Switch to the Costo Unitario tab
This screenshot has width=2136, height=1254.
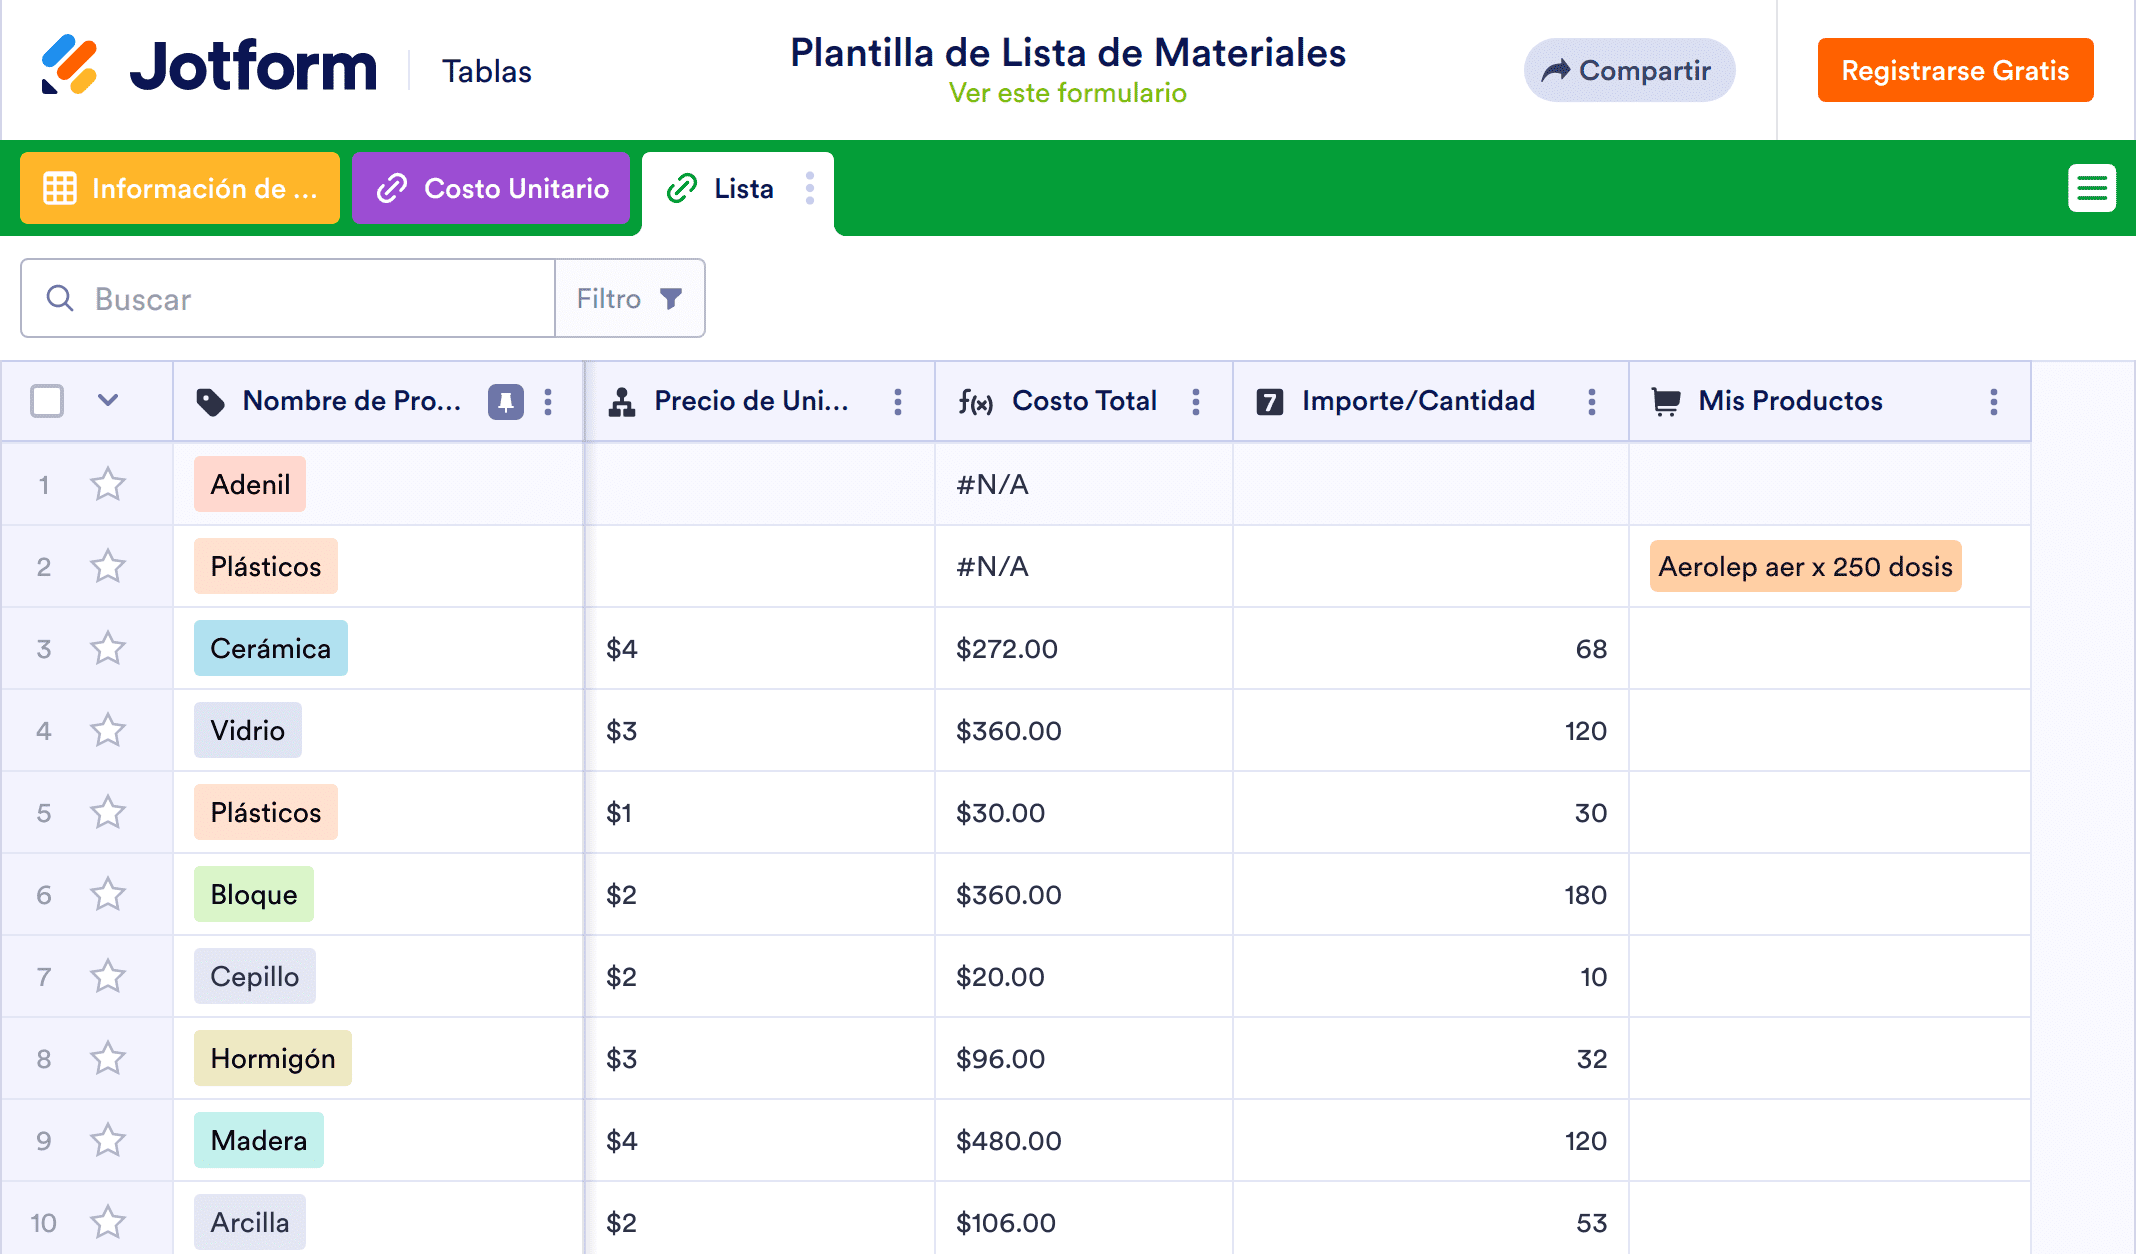tap(491, 188)
